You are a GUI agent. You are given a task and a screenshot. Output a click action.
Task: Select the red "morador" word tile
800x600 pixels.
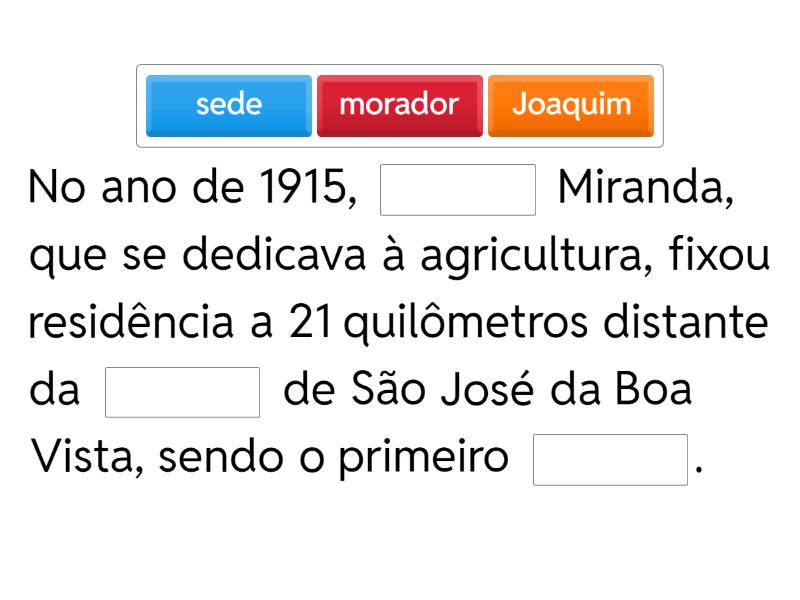[x=399, y=105]
